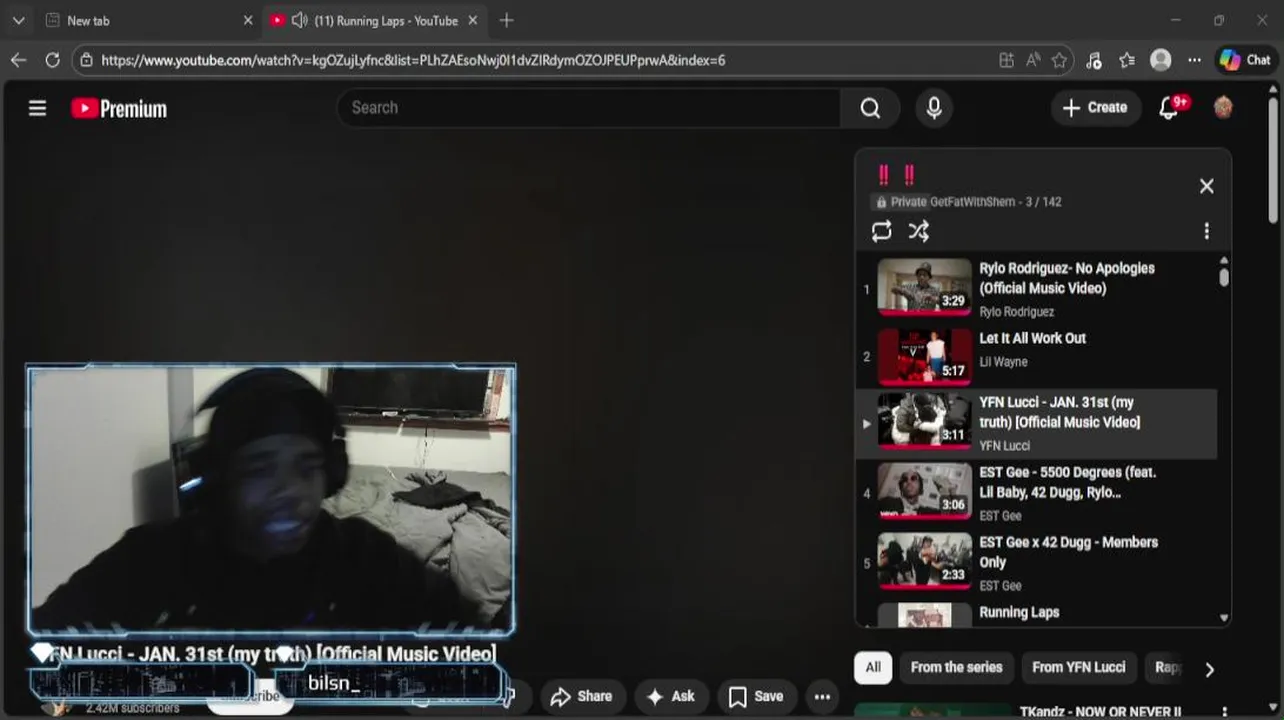Open the browser profile icon
The image size is (1284, 720).
click(x=1160, y=60)
